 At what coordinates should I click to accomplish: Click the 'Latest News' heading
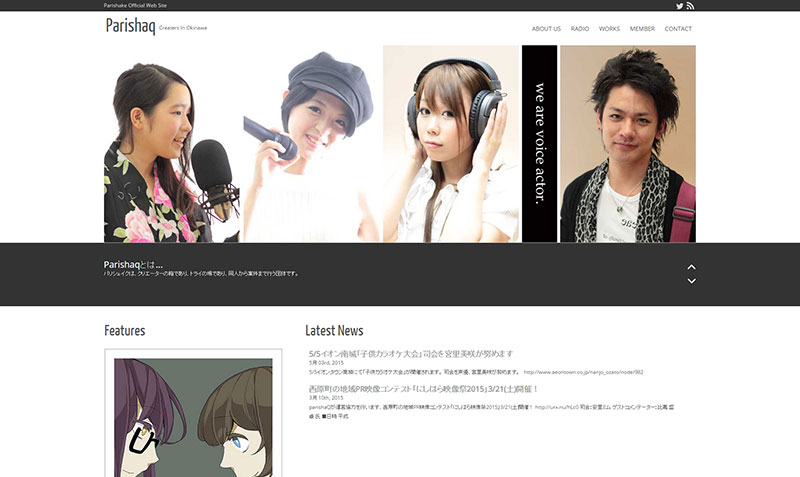[334, 331]
